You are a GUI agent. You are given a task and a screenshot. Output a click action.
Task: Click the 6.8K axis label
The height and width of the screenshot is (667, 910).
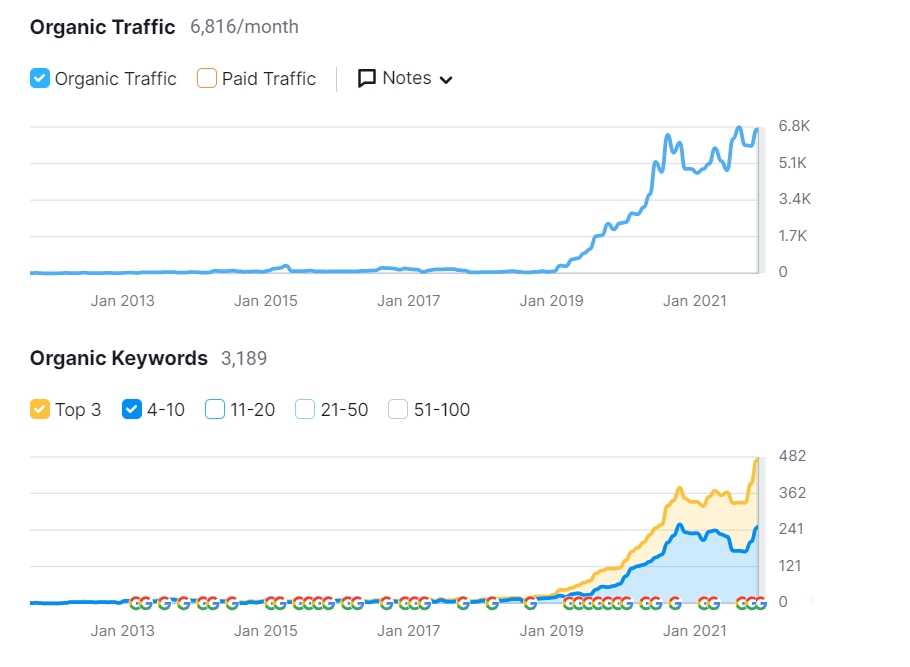[794, 126]
